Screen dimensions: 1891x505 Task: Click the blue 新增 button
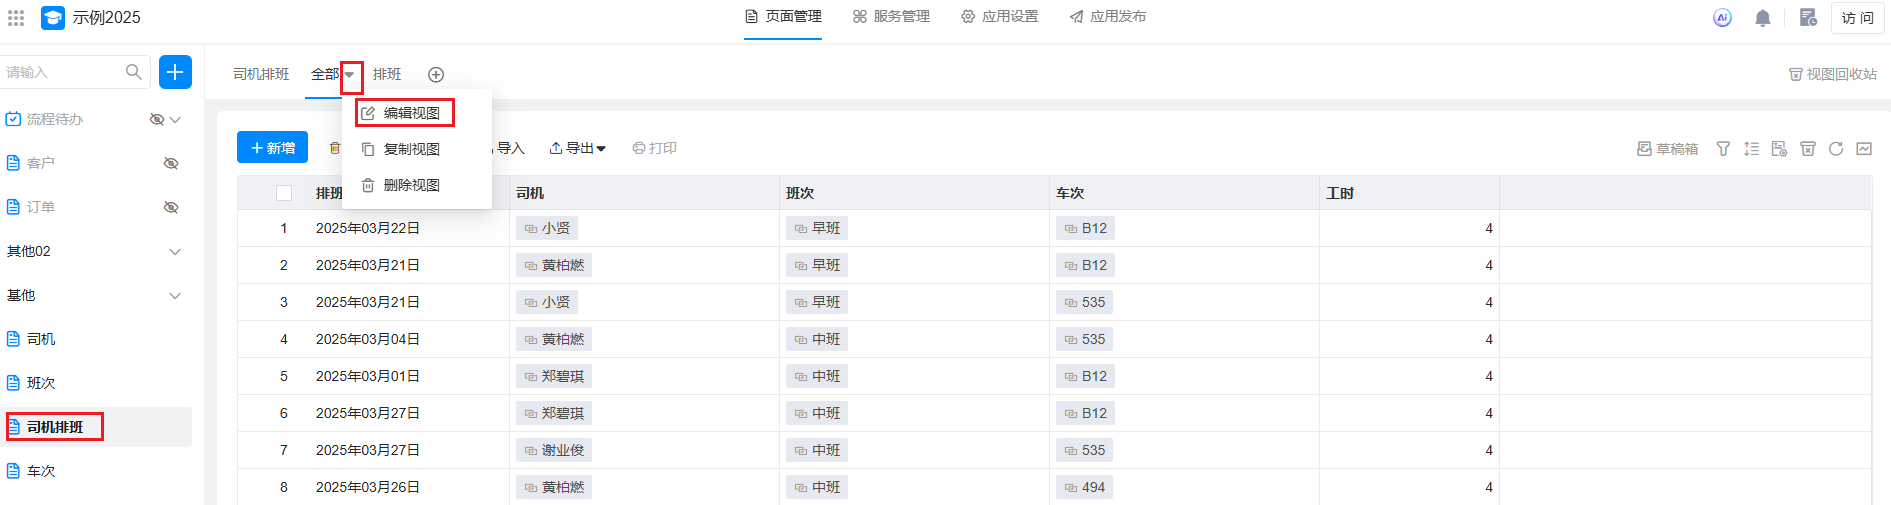click(272, 148)
